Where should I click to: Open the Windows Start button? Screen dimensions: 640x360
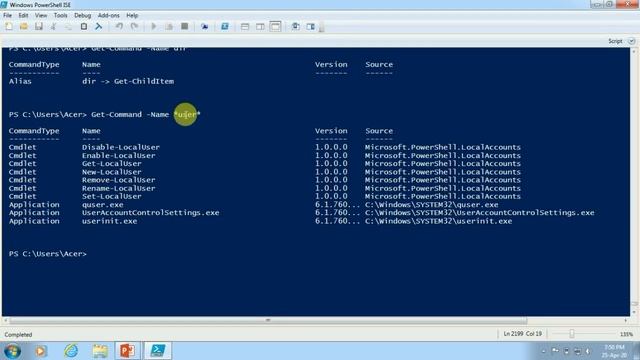(12, 351)
